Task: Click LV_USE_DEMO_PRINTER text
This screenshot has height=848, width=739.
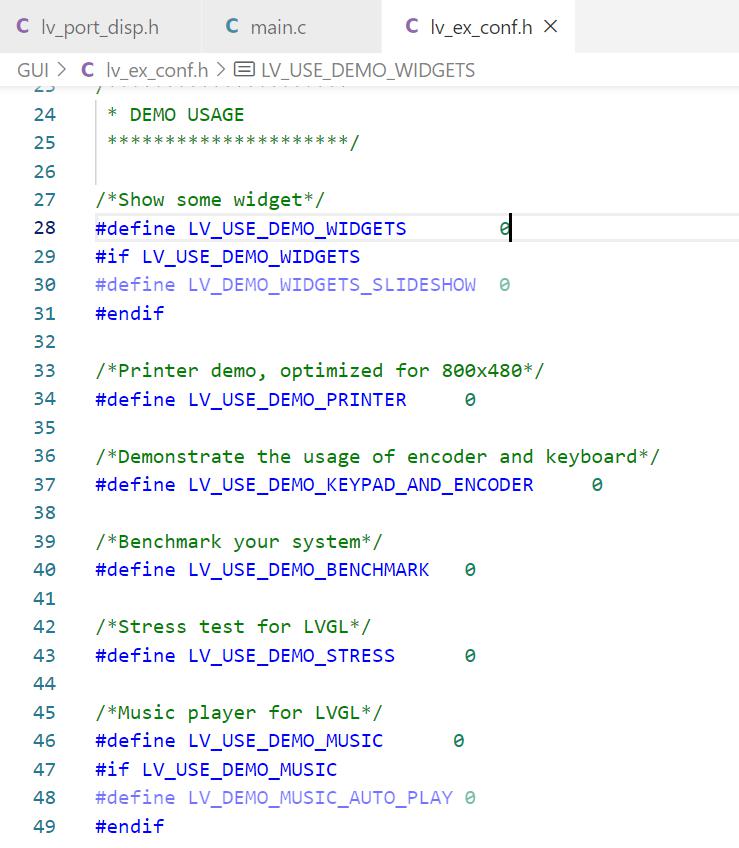Action: click(x=297, y=400)
